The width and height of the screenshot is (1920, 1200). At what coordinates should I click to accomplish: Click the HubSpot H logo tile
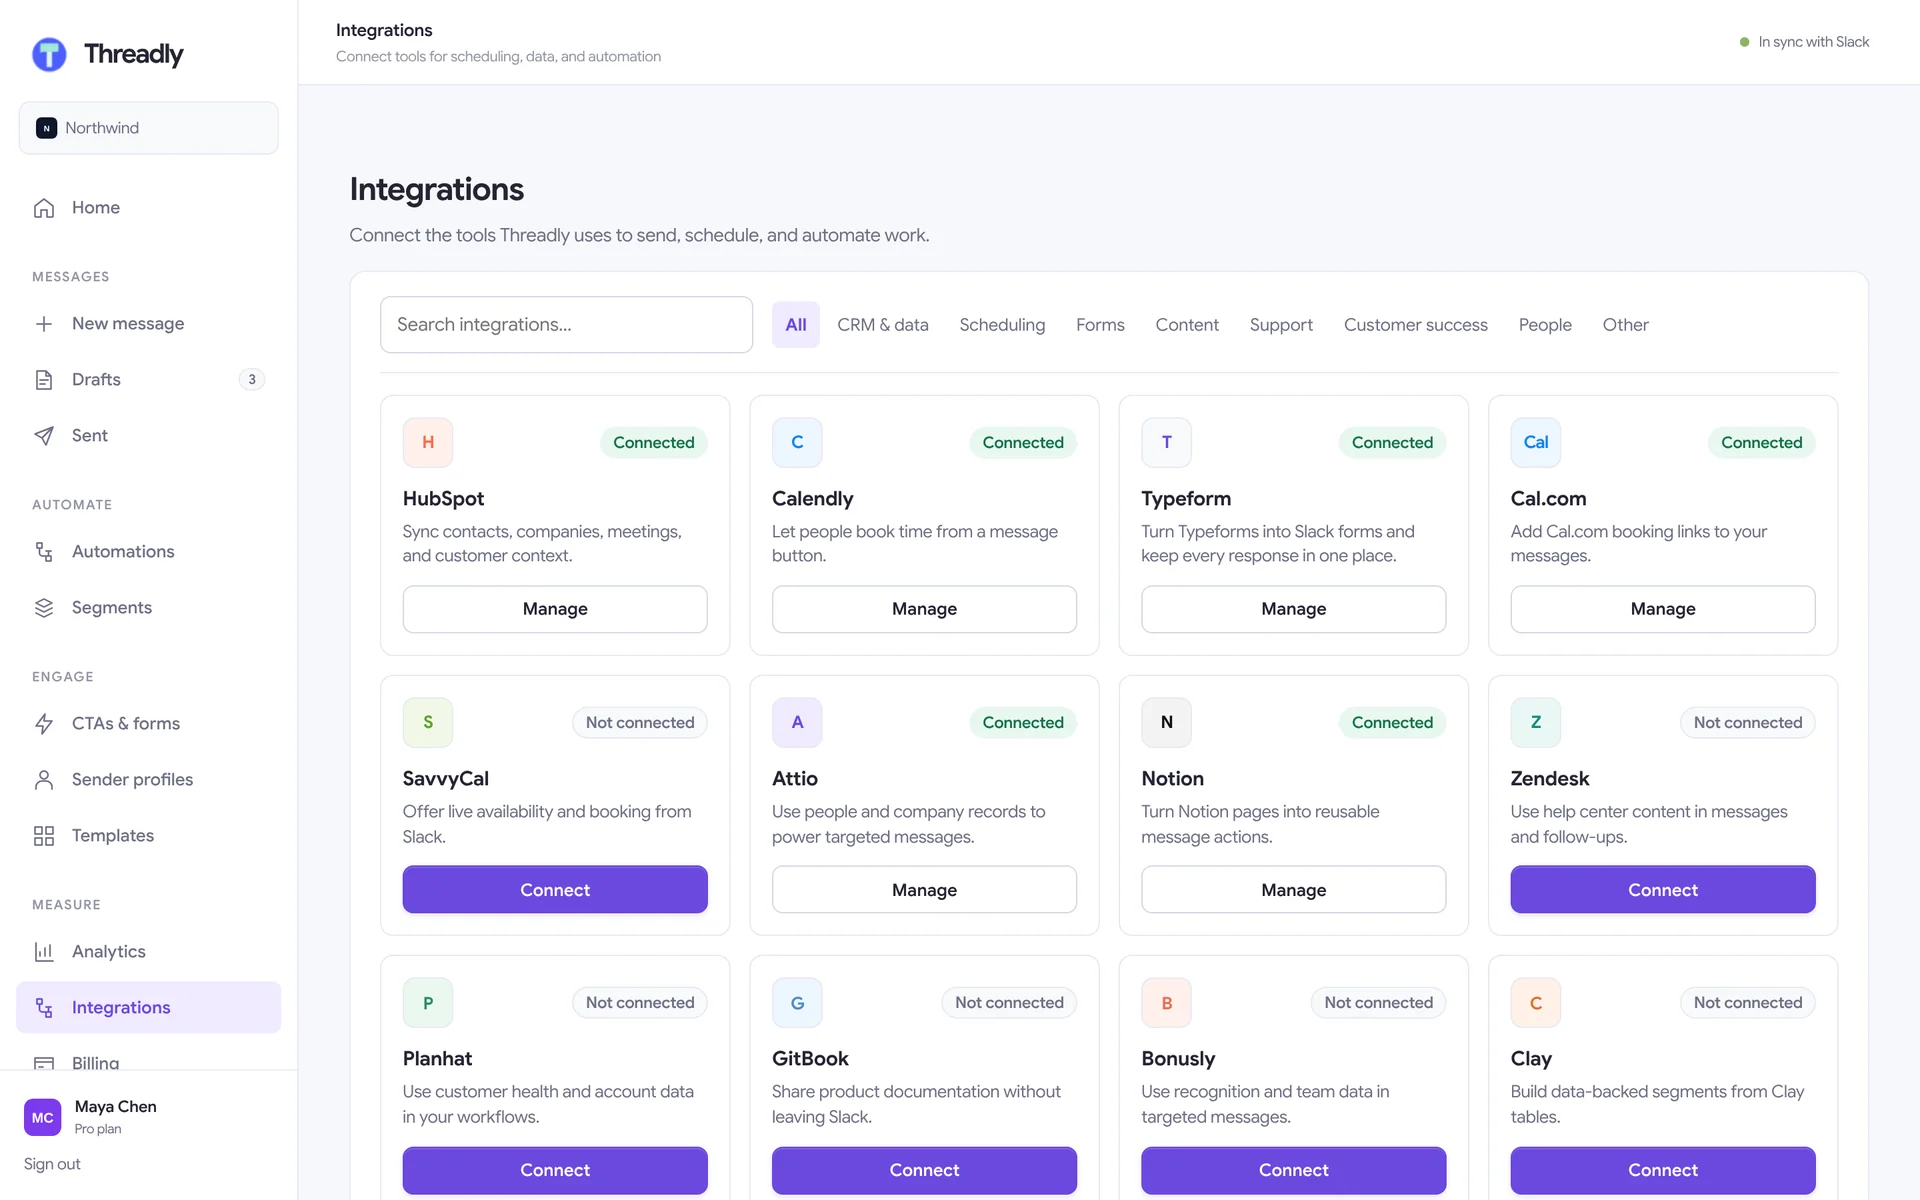[x=428, y=442]
